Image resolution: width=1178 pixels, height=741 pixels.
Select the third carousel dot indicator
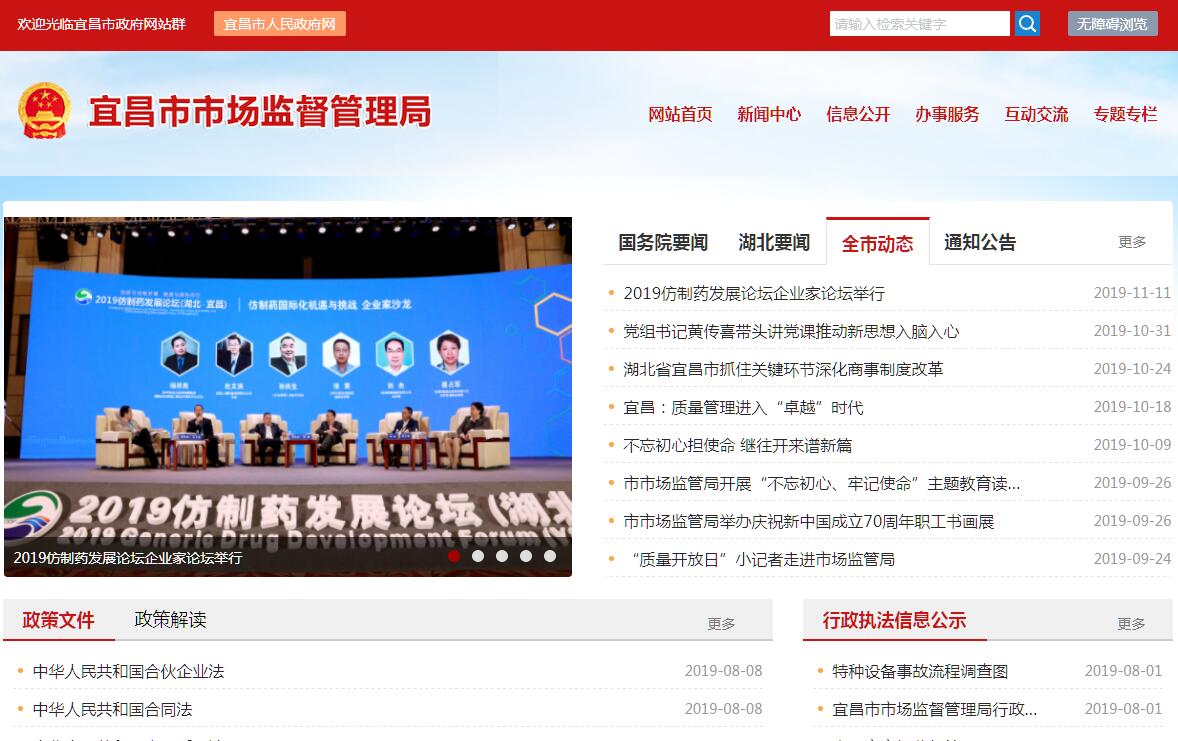point(502,556)
